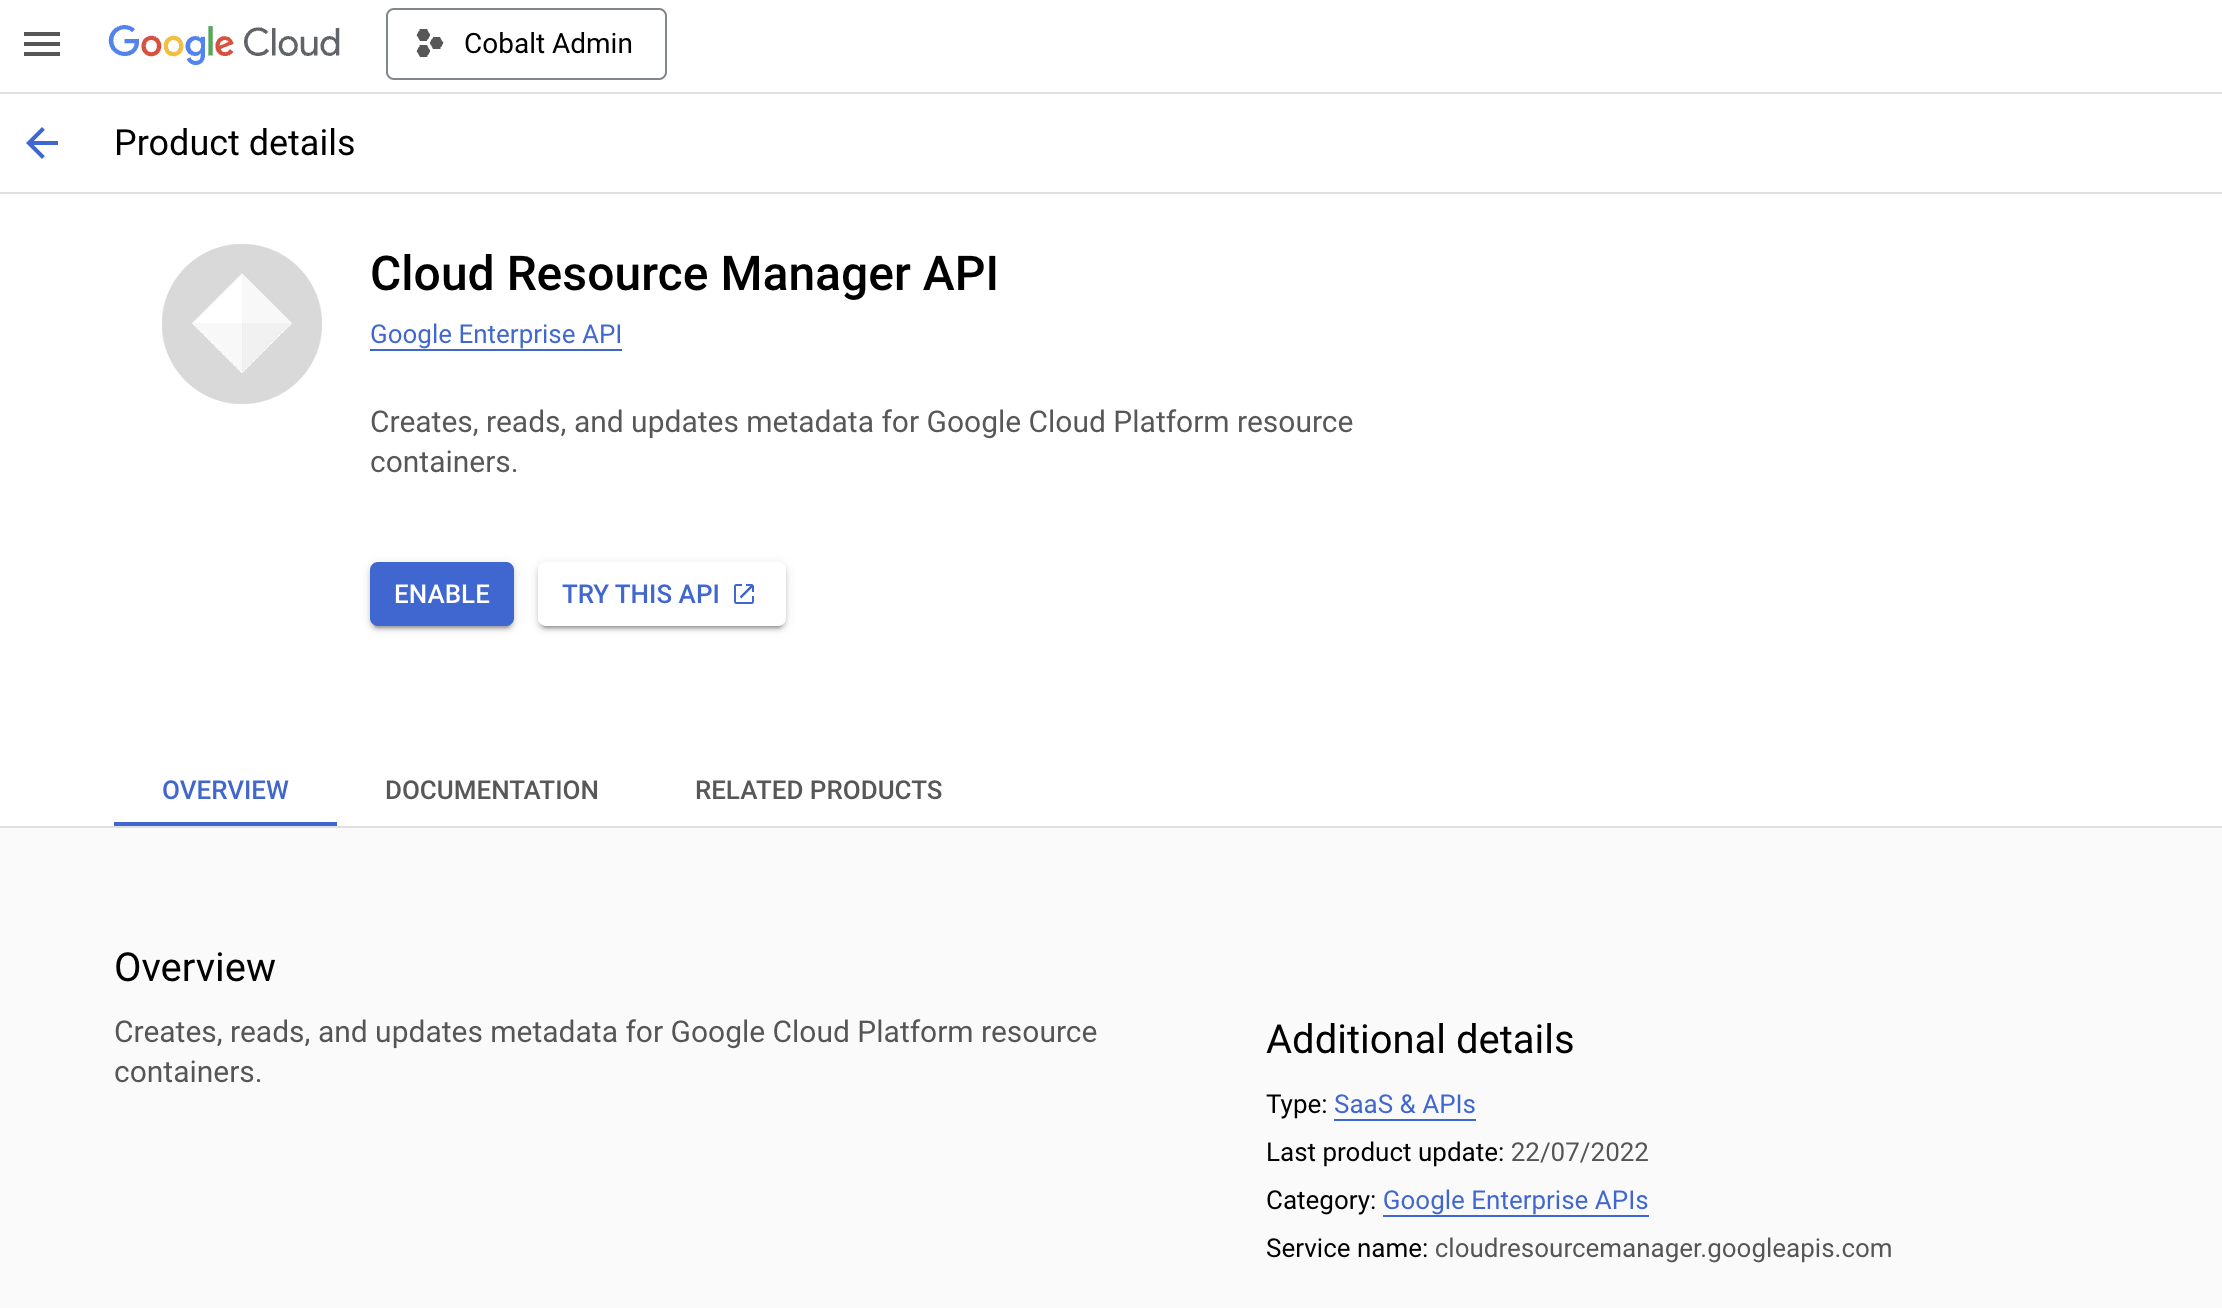Image resolution: width=2222 pixels, height=1308 pixels.
Task: Click the back arrow beside Product details
Action: [42, 143]
